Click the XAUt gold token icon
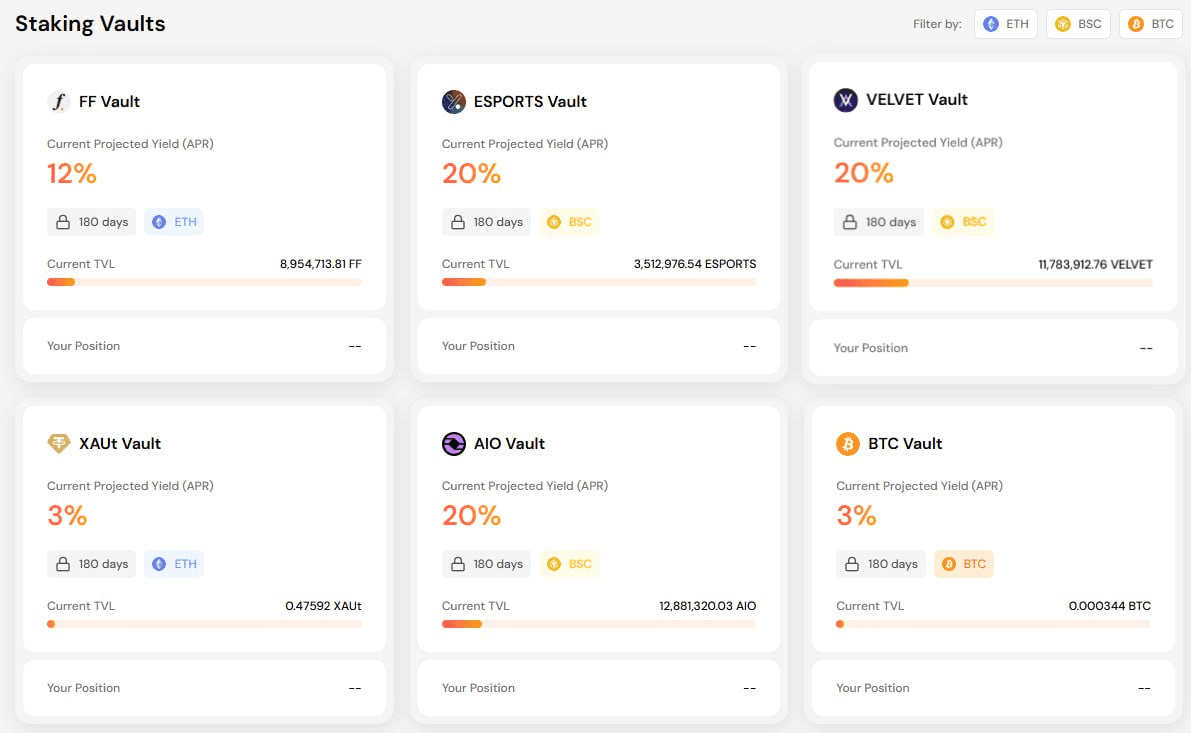Image resolution: width=1191 pixels, height=733 pixels. point(59,443)
